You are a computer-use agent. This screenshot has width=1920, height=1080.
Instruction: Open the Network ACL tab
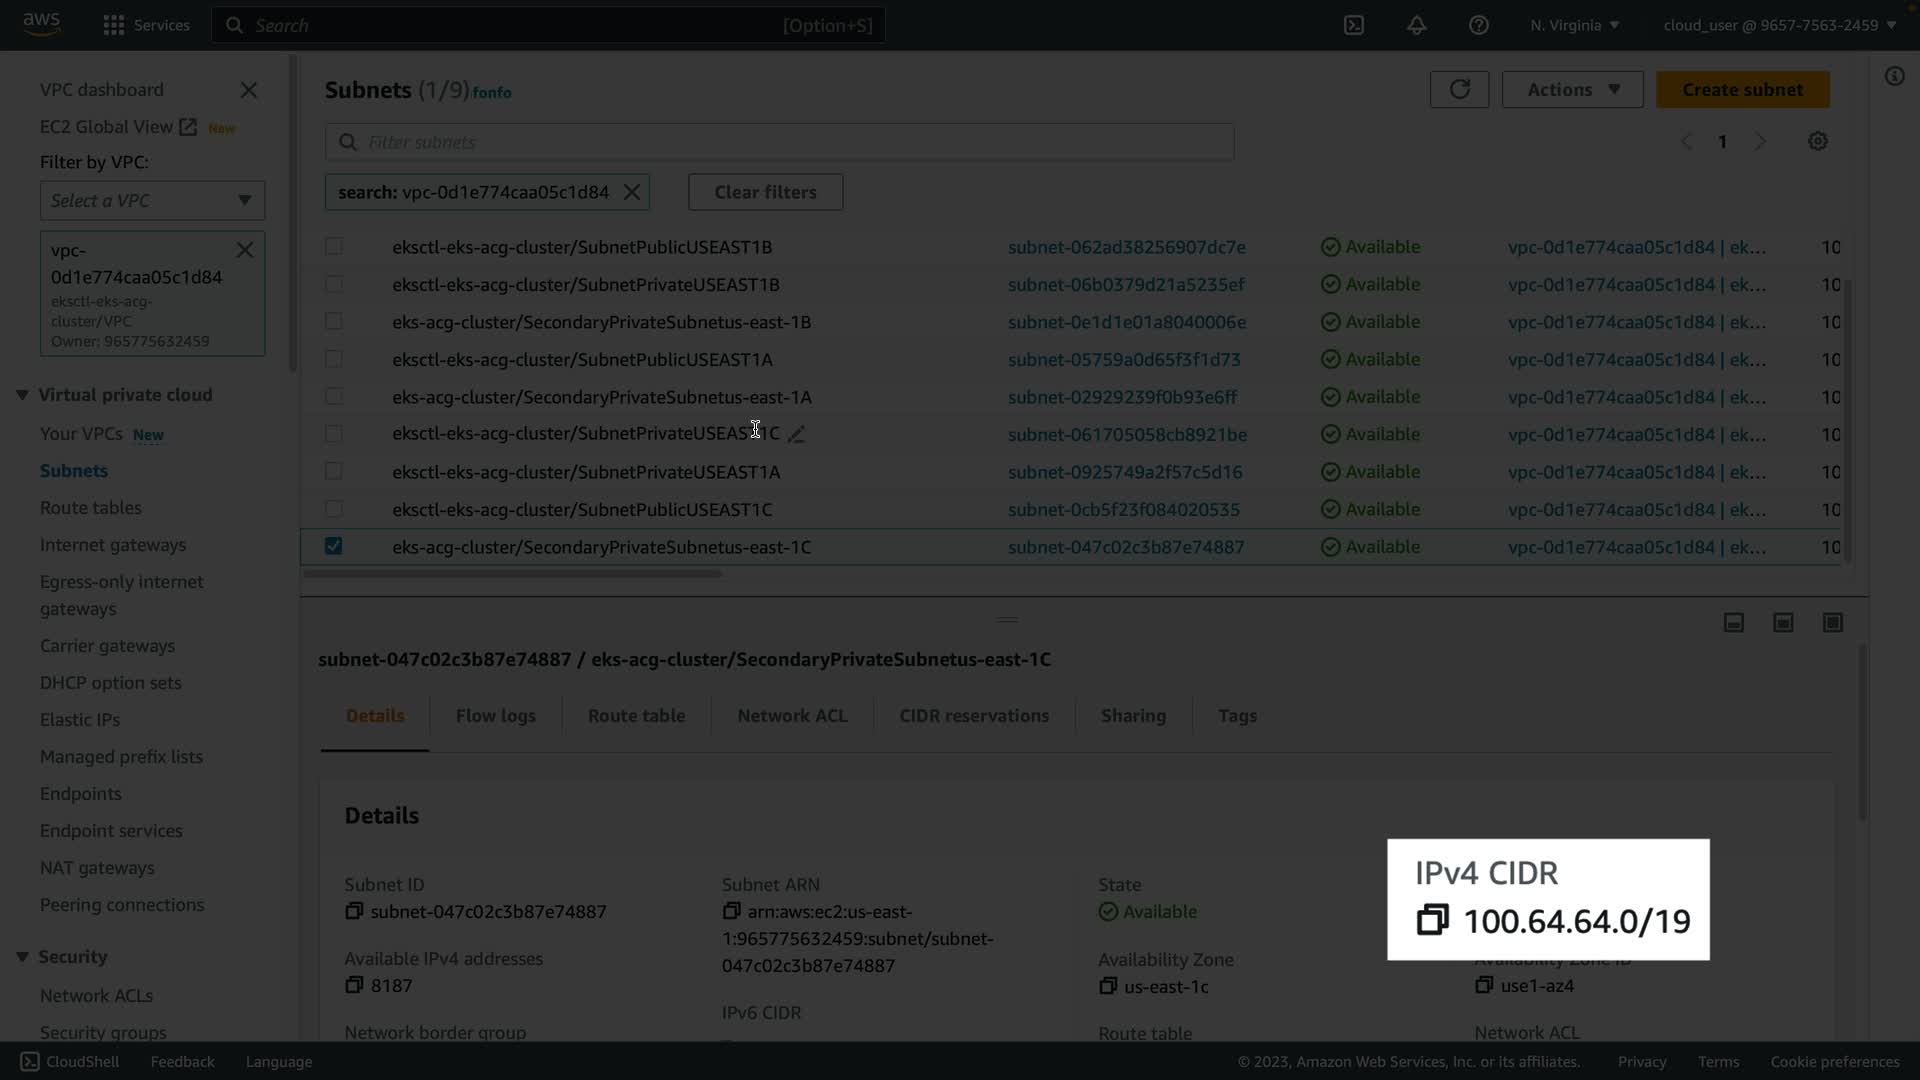(x=792, y=716)
